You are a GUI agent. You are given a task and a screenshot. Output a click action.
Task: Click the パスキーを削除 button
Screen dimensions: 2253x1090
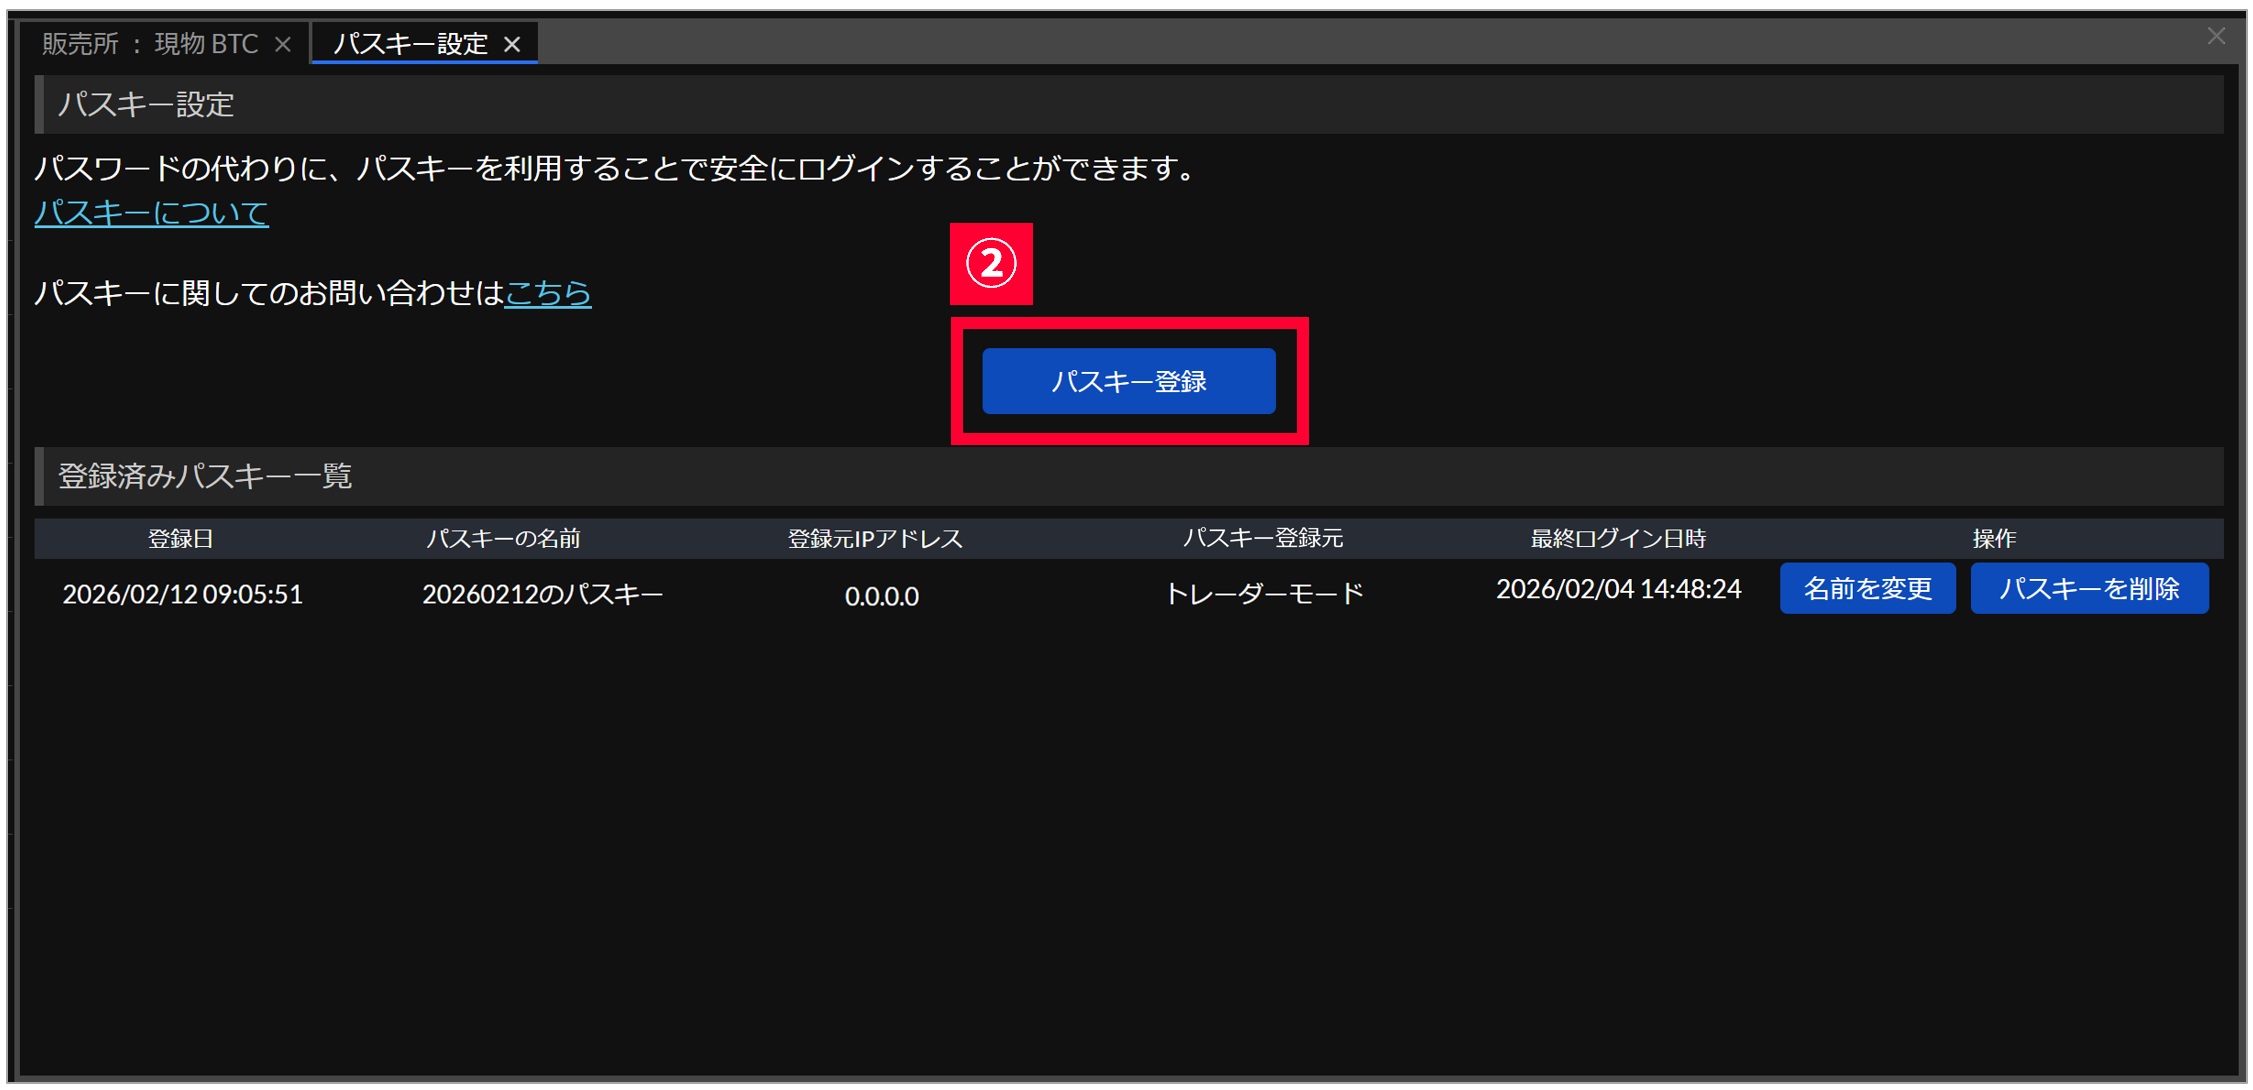[x=2088, y=588]
